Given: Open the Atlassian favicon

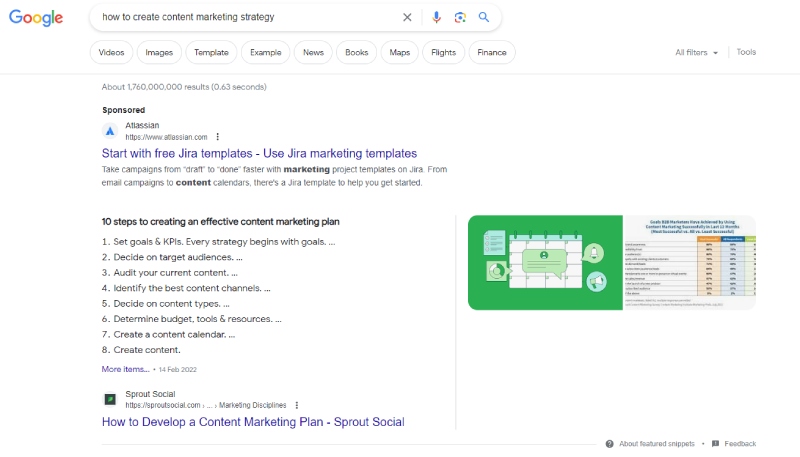Looking at the screenshot, I should (110, 131).
